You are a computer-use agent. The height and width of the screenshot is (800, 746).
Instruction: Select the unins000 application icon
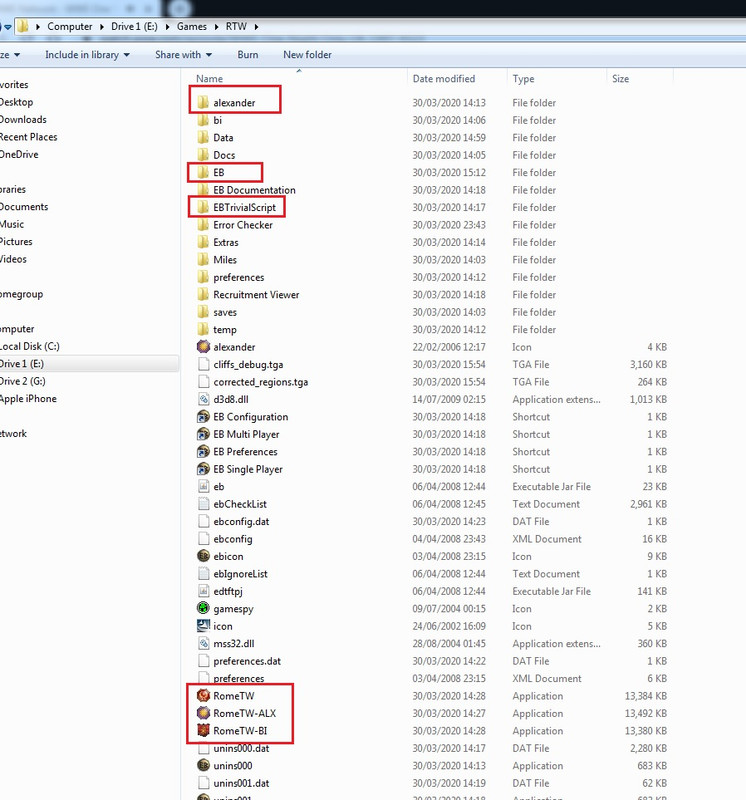click(203, 765)
